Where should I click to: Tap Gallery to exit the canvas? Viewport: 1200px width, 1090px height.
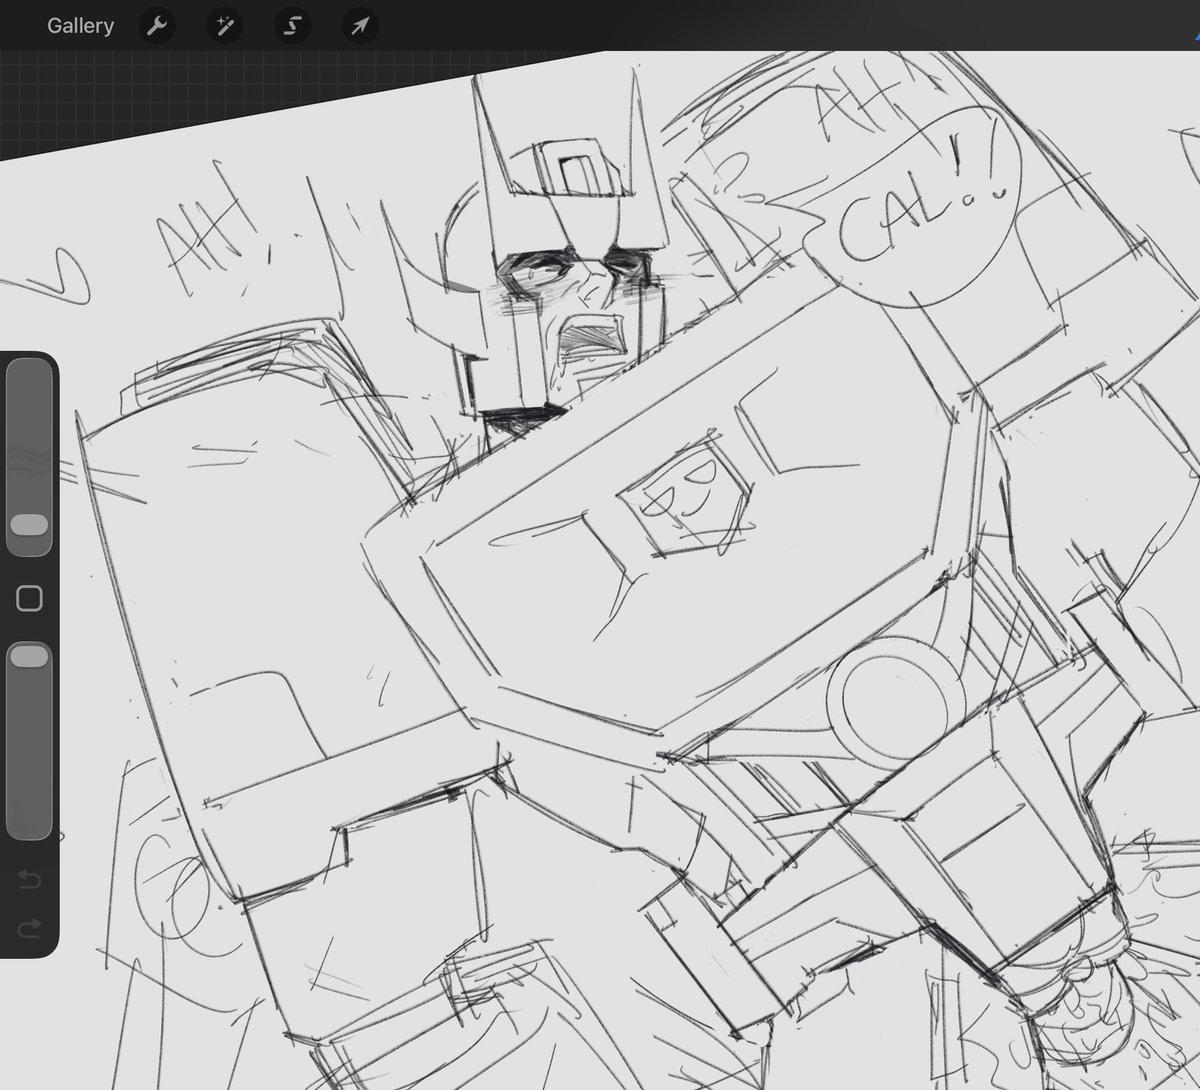click(x=80, y=26)
